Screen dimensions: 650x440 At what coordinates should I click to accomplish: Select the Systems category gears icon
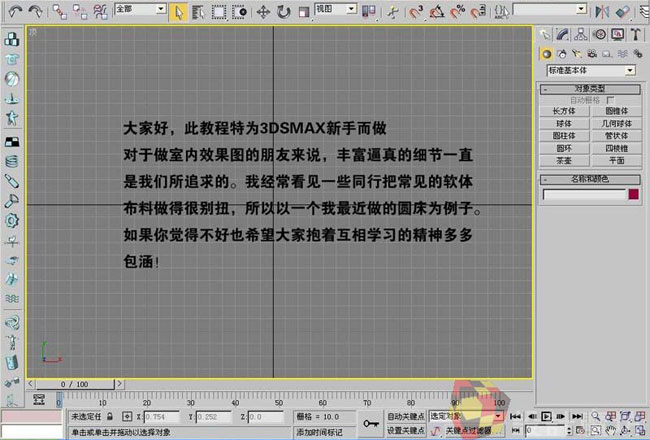pos(638,54)
